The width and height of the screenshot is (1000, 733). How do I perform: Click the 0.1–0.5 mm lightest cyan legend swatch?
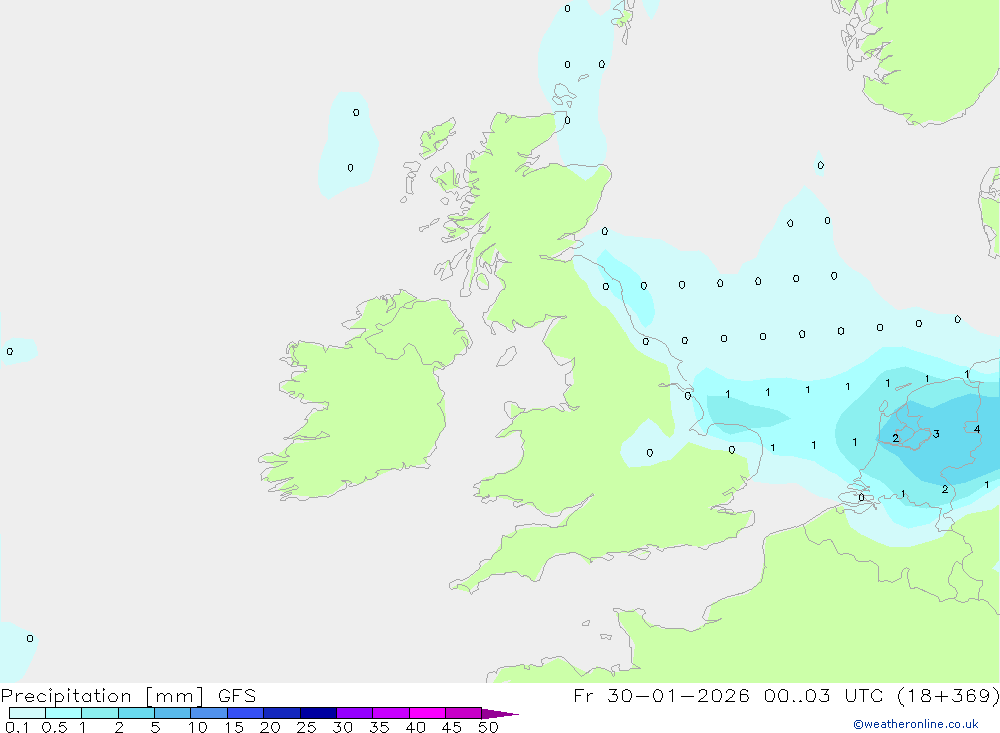point(27,713)
